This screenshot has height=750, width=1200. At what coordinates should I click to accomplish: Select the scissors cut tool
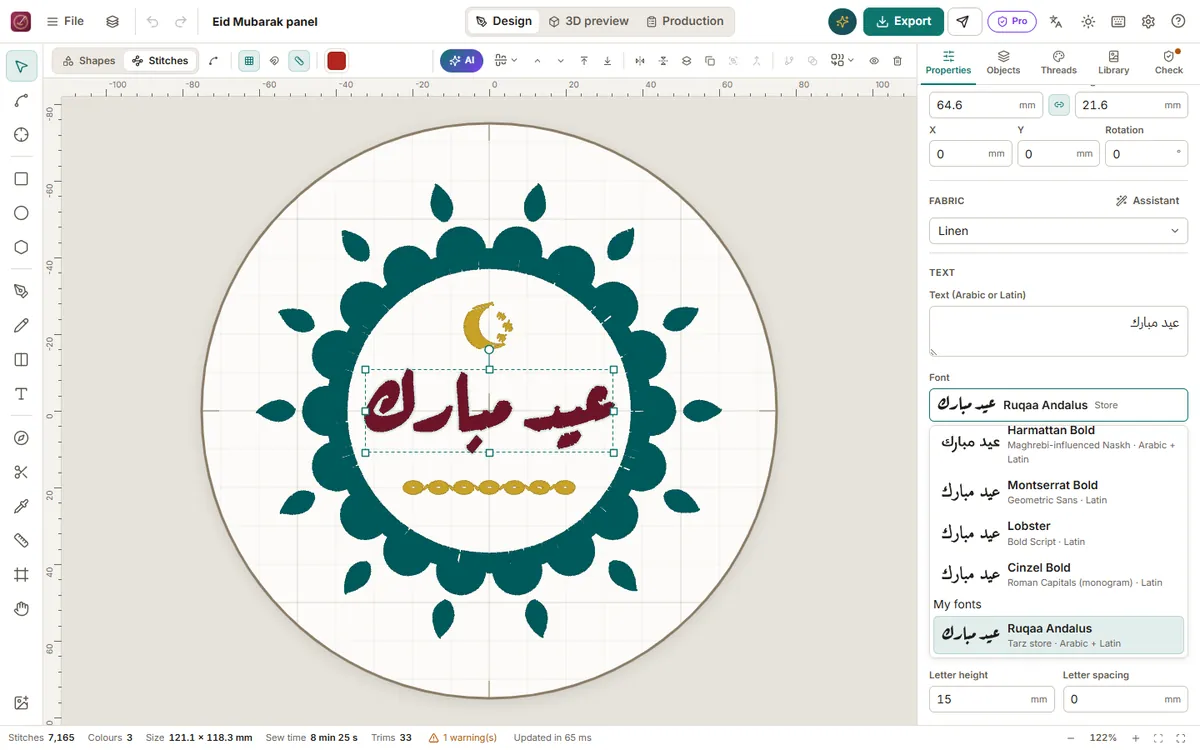click(21, 472)
